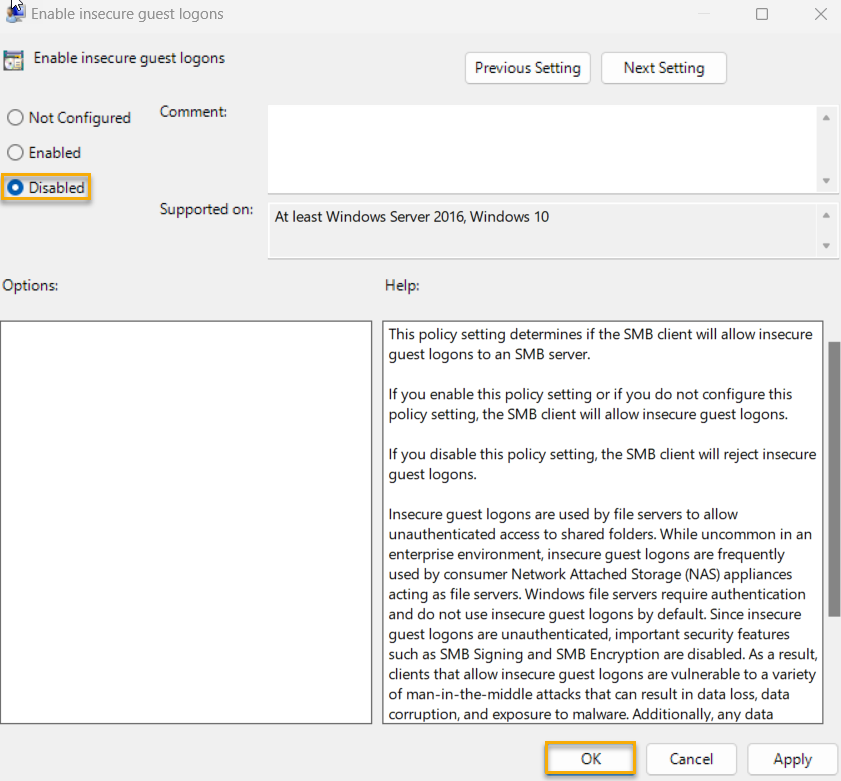Confirm changes with the OK button
This screenshot has height=781, width=841.
[x=590, y=759]
